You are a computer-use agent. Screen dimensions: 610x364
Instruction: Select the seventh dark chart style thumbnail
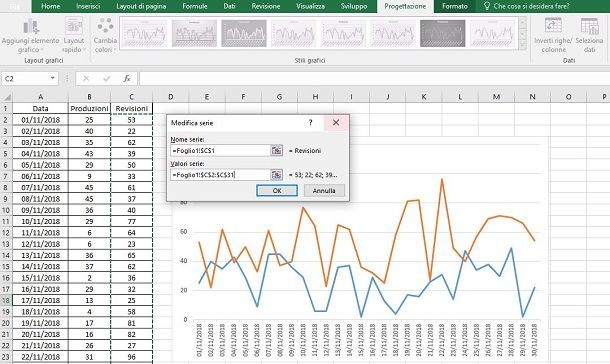pos(443,33)
